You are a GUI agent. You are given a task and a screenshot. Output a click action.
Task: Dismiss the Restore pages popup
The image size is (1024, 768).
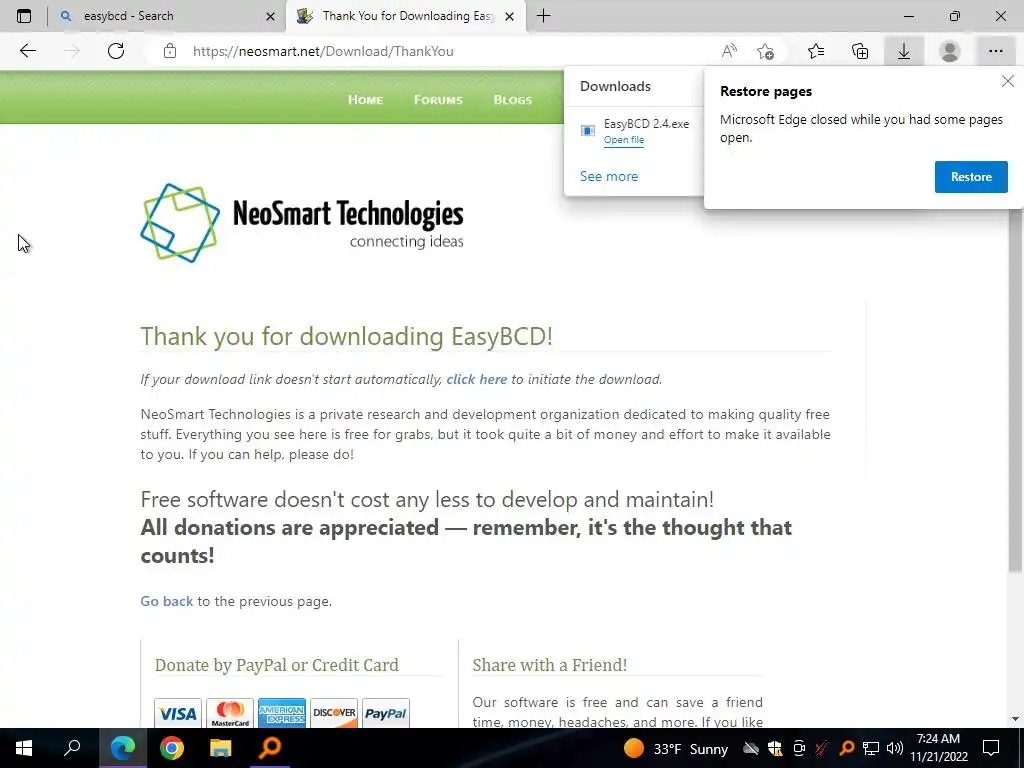click(1008, 81)
